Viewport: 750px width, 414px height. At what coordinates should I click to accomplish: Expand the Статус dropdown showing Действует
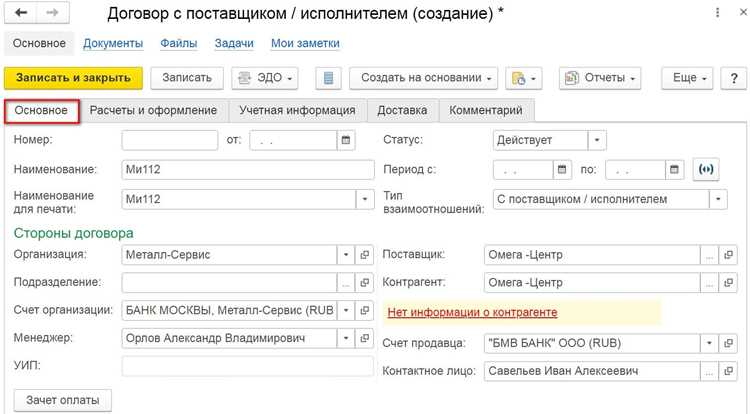click(x=597, y=140)
